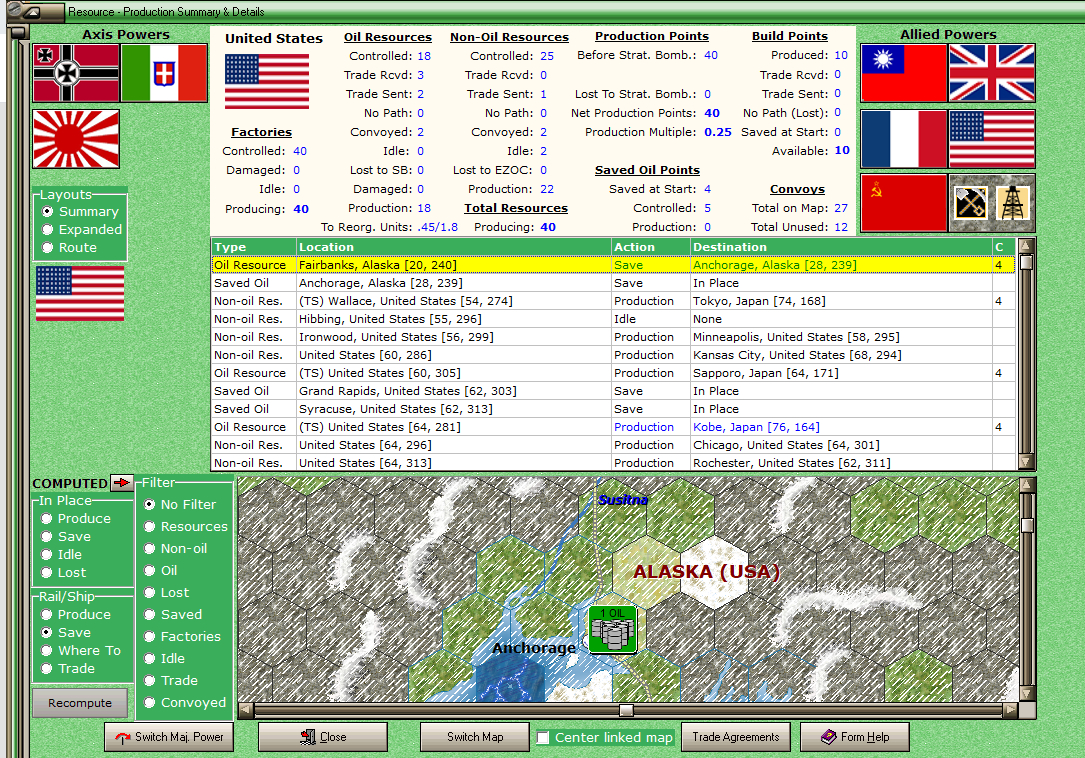Click the window icon in title bar
The image size is (1085, 758).
(x=33, y=12)
